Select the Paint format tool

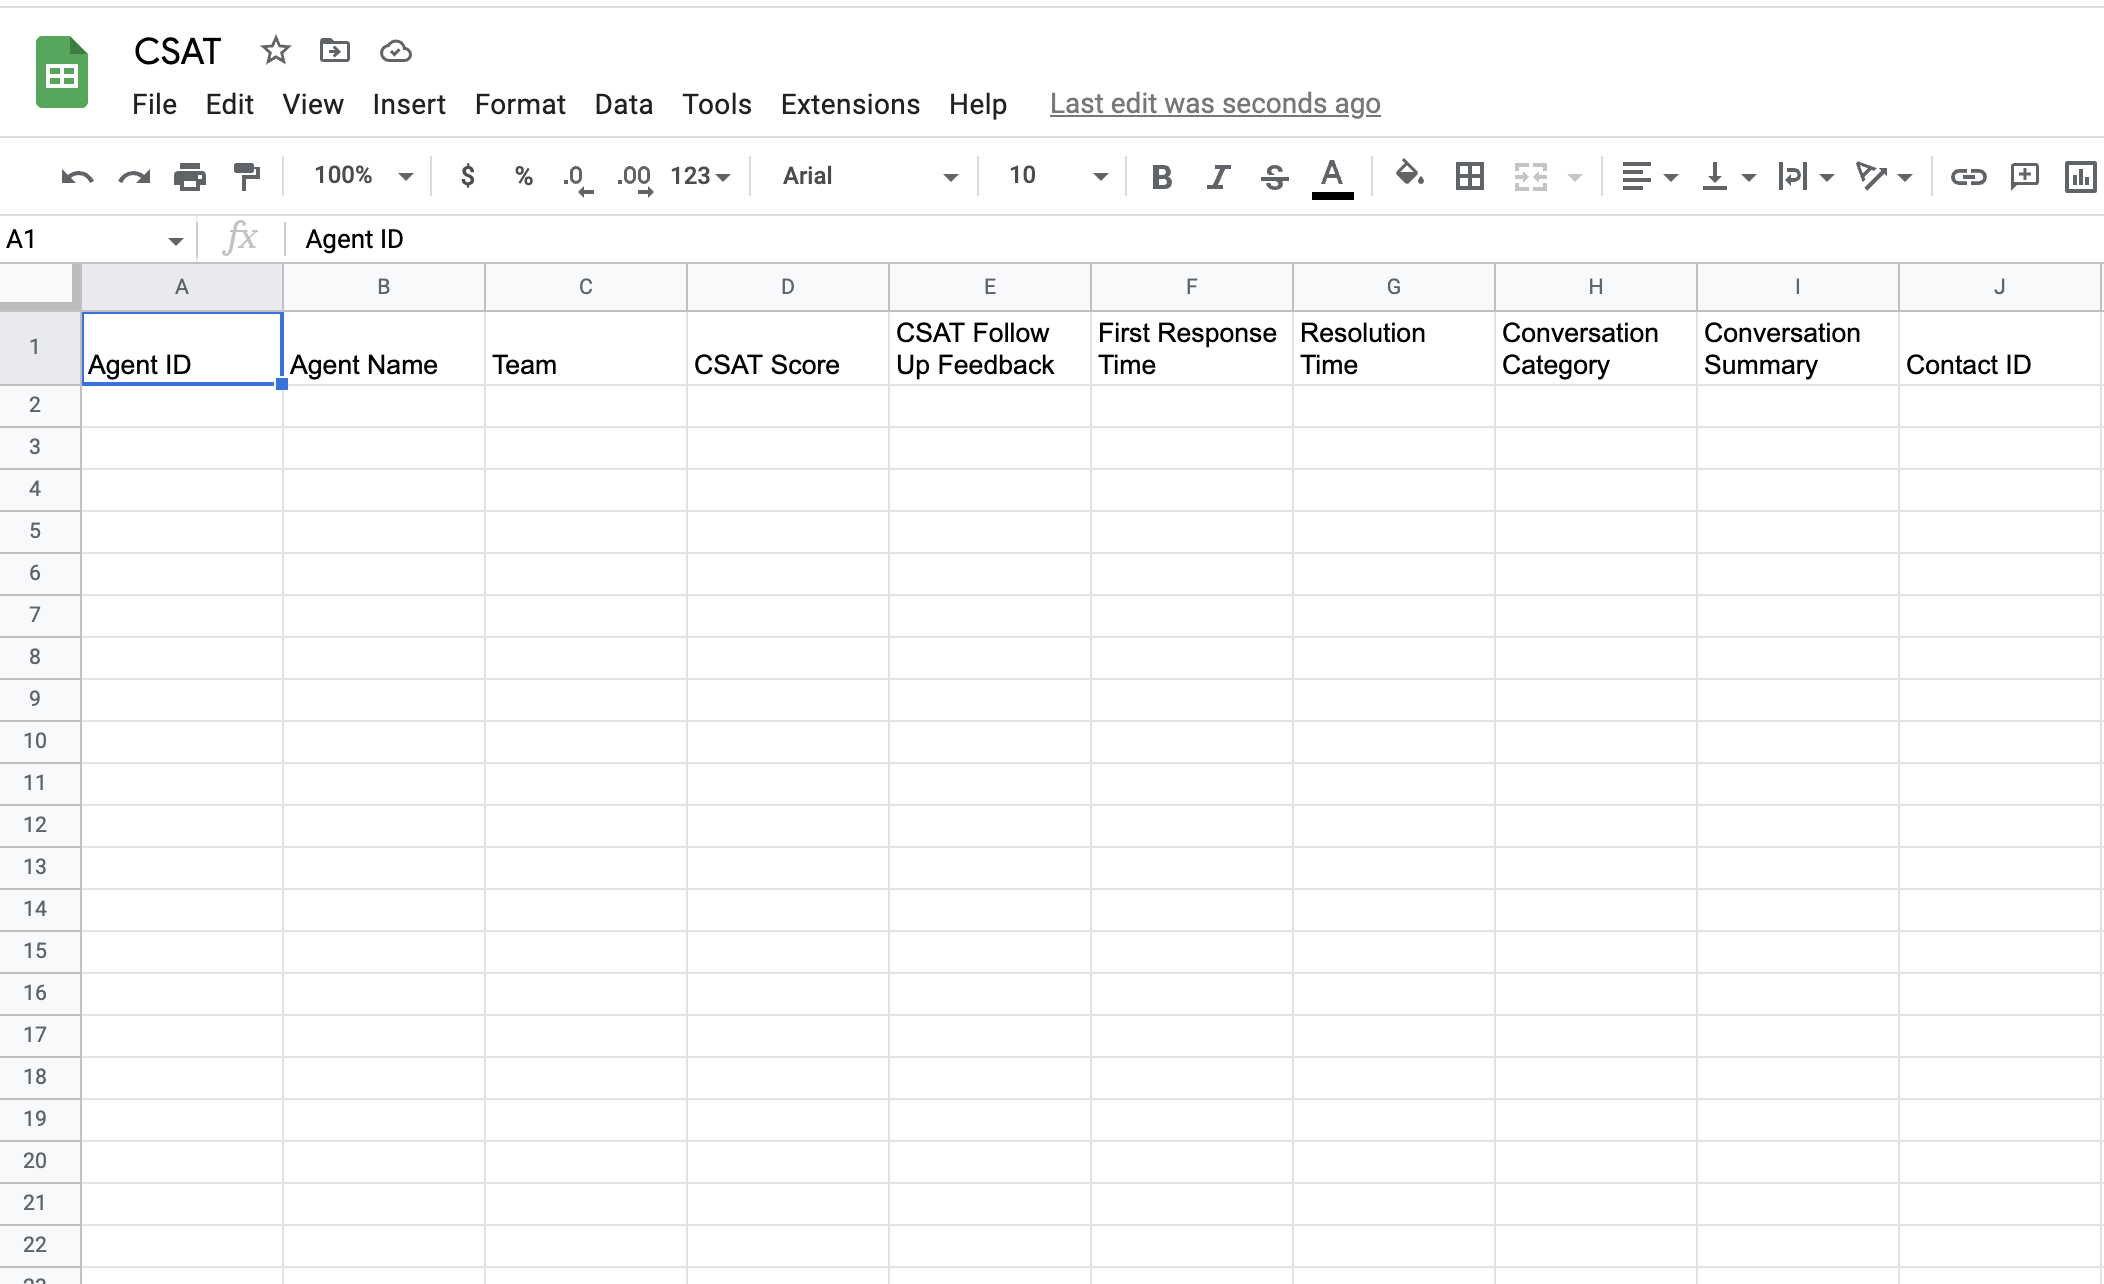click(x=246, y=177)
